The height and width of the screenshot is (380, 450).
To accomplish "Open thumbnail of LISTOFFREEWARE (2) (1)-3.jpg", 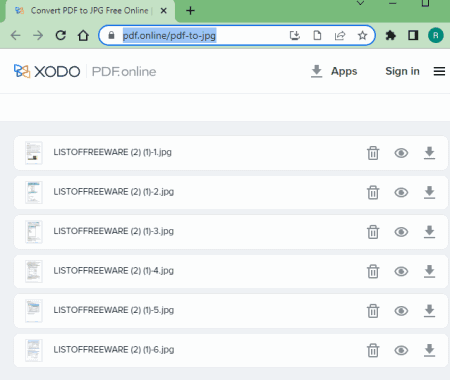I will 34,232.
